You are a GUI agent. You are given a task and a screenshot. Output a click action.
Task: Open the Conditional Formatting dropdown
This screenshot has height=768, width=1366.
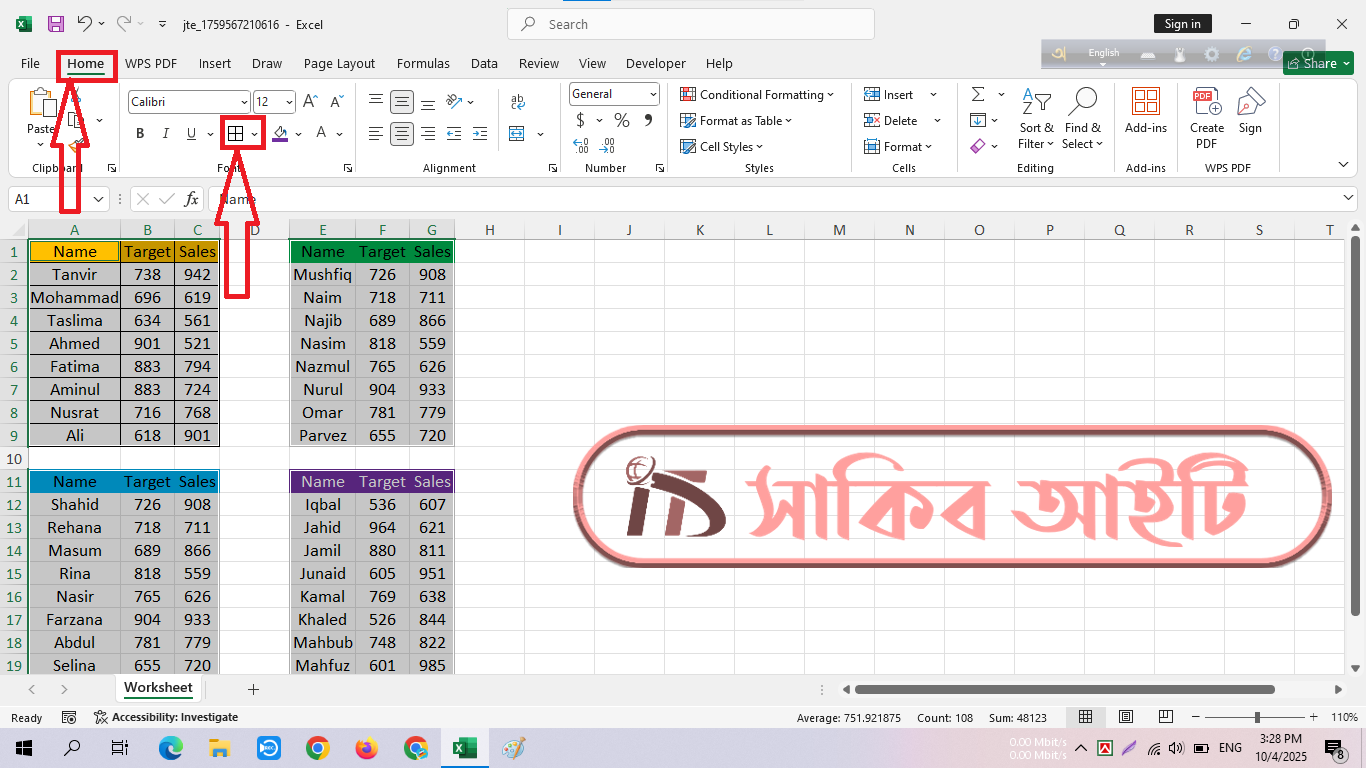pos(757,95)
